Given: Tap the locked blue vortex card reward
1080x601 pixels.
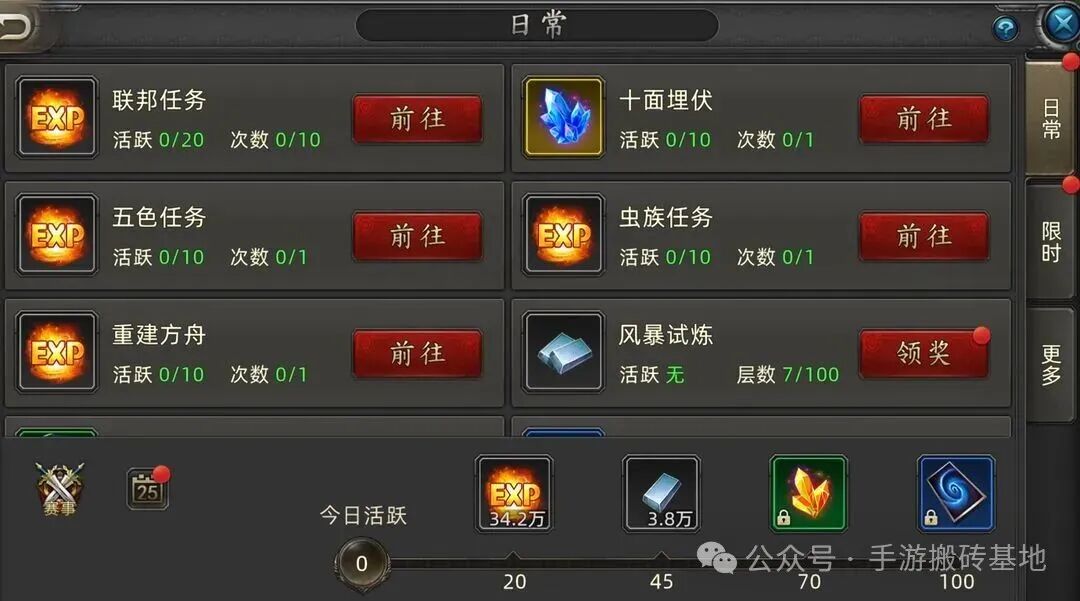Looking at the screenshot, I should [x=956, y=494].
